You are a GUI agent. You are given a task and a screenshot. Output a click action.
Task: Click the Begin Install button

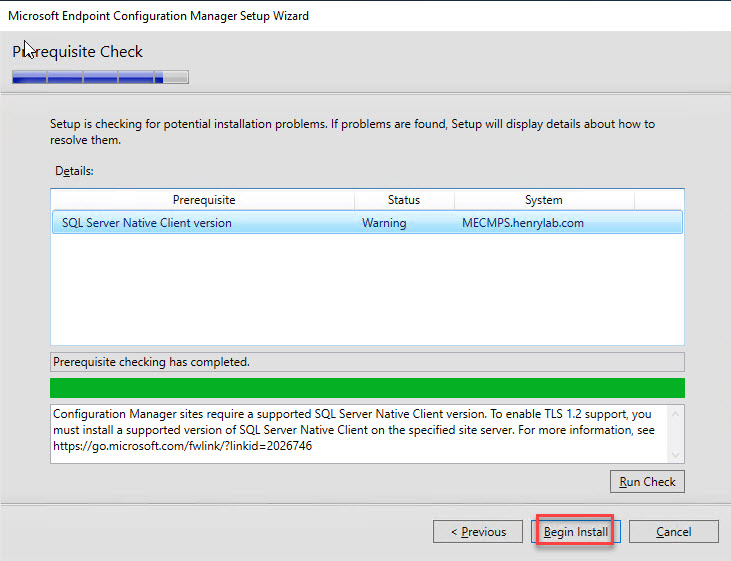pyautogui.click(x=575, y=532)
